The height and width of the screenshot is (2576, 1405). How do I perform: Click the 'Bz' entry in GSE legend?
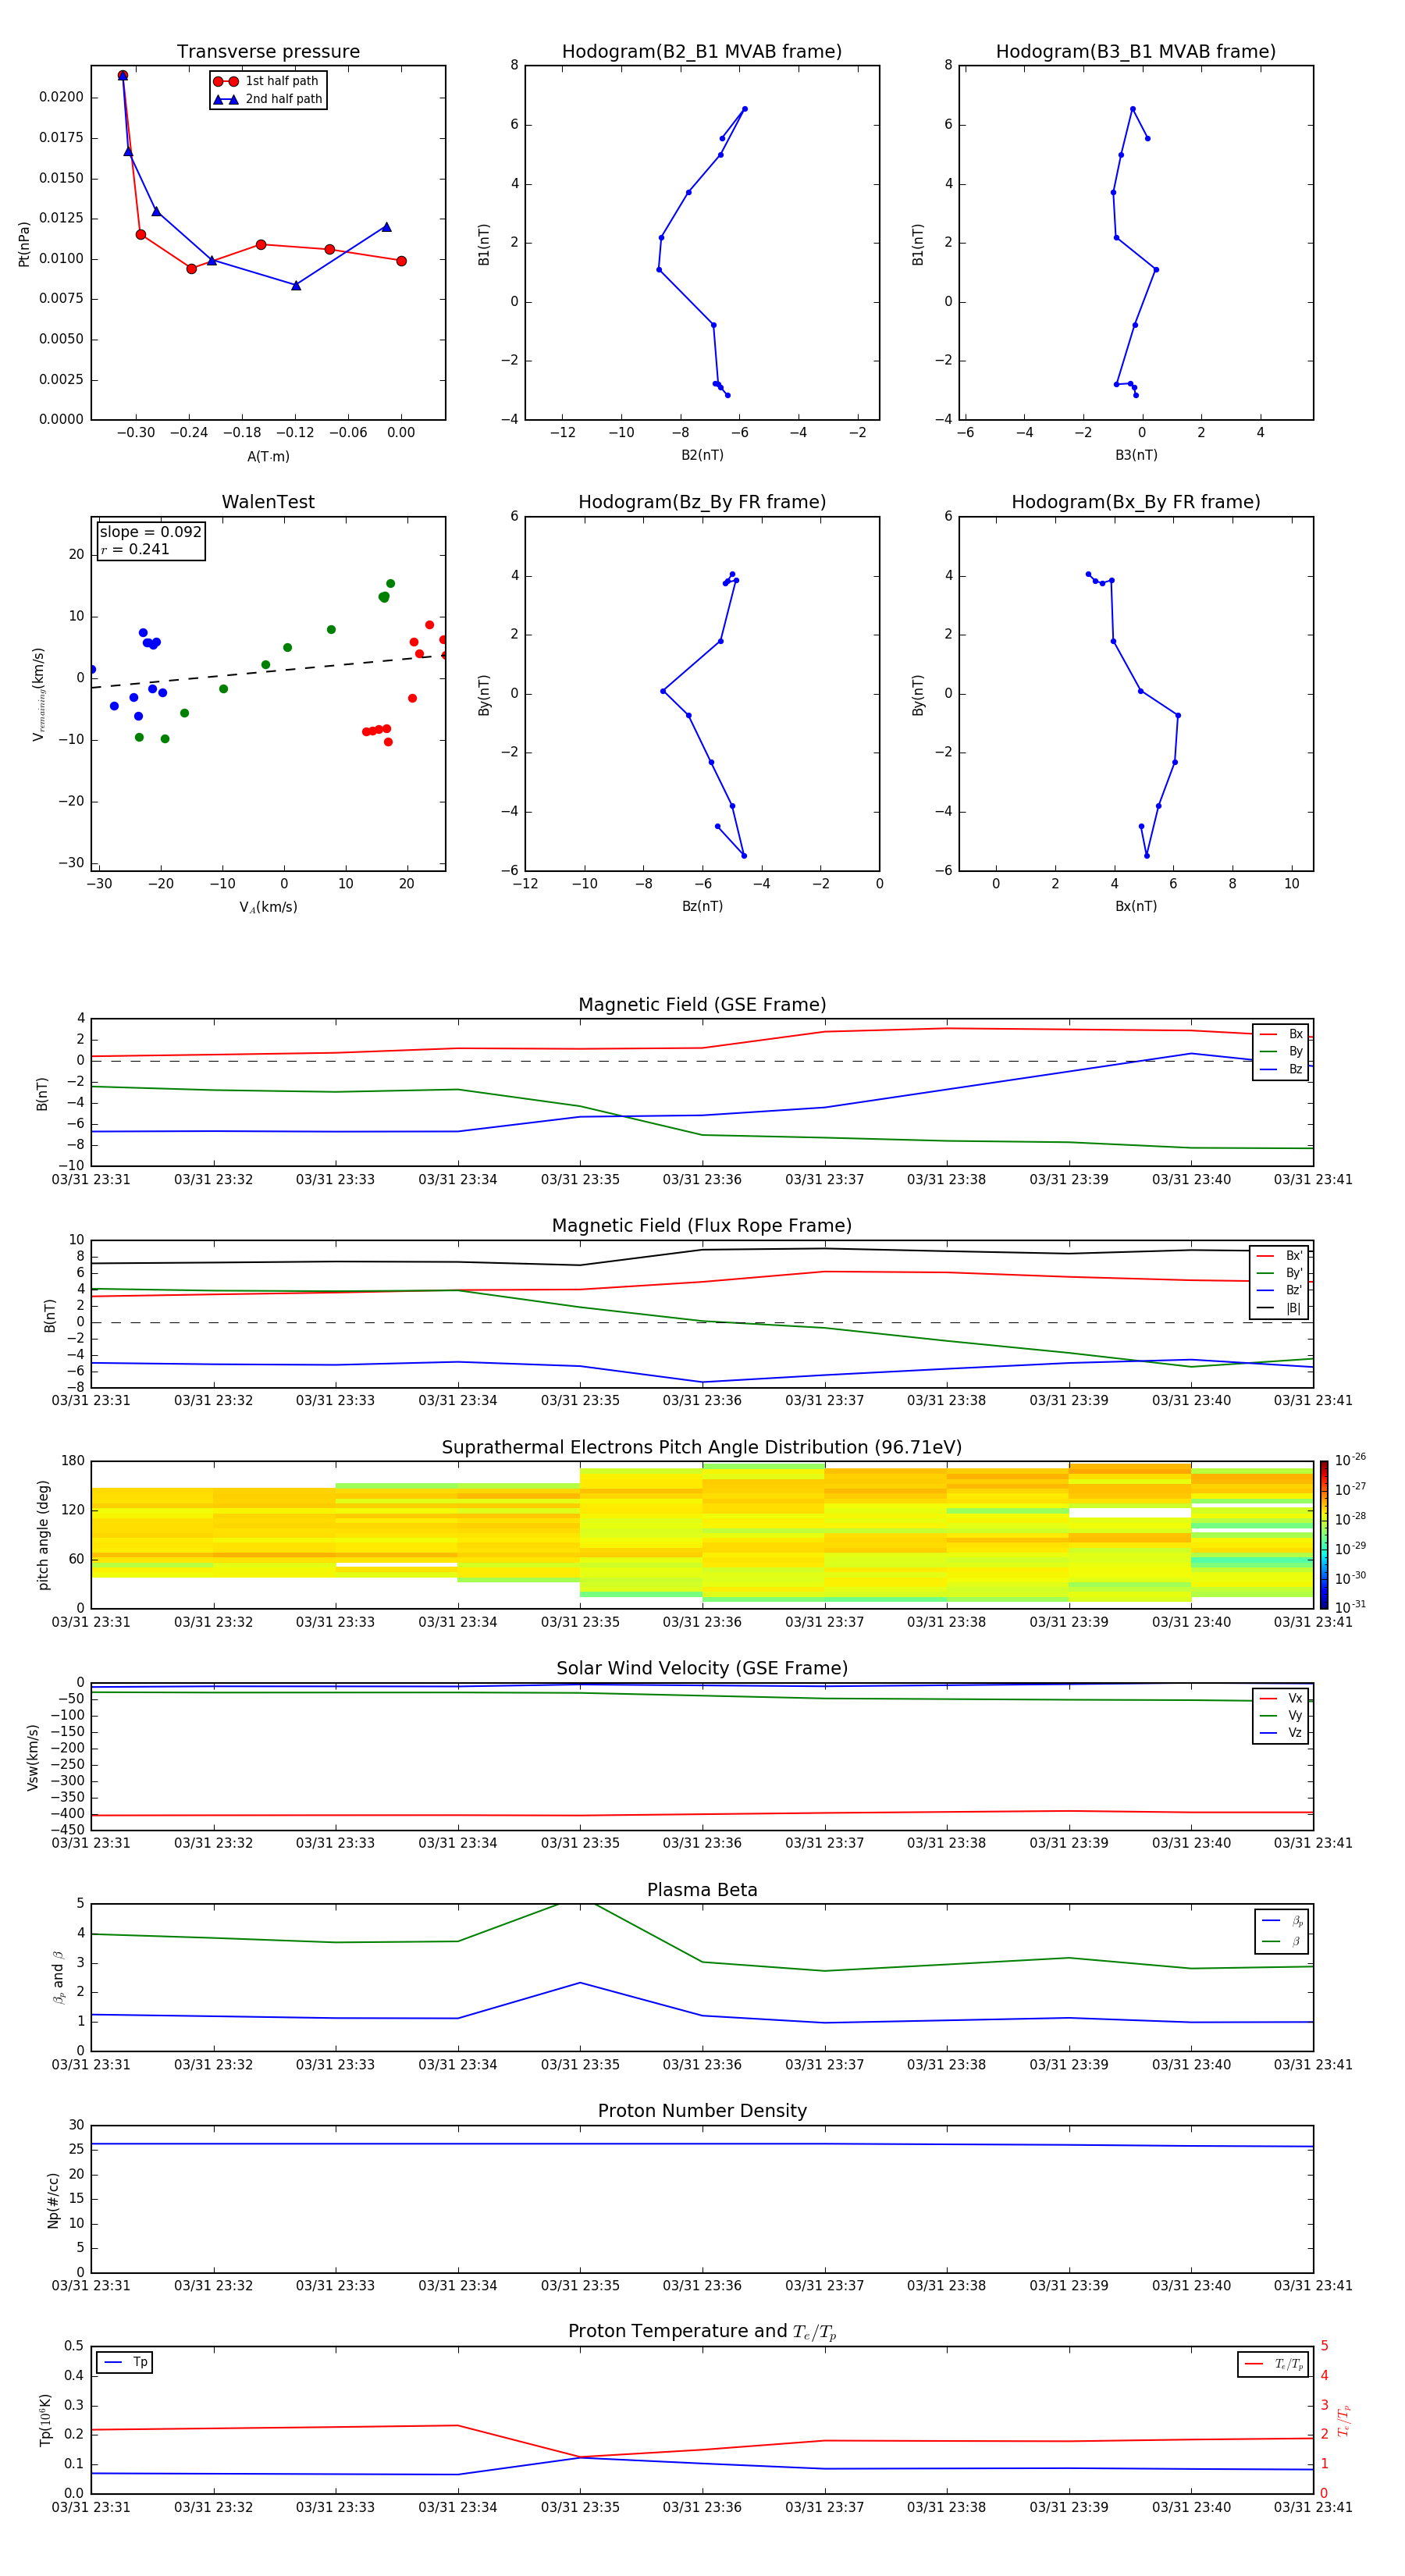click(1281, 1069)
